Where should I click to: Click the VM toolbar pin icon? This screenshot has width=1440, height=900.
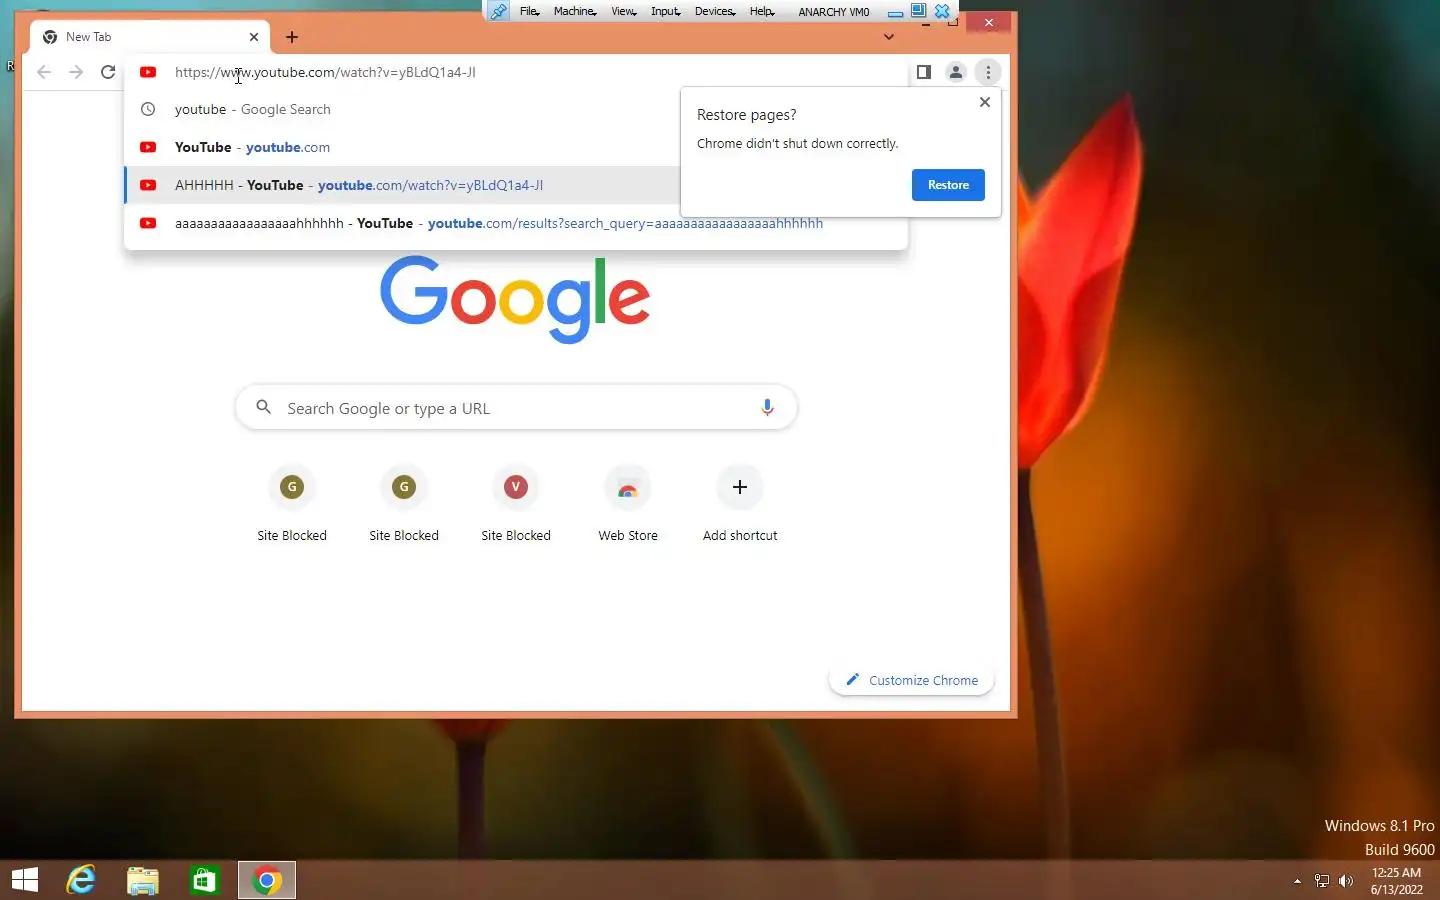pyautogui.click(x=498, y=11)
